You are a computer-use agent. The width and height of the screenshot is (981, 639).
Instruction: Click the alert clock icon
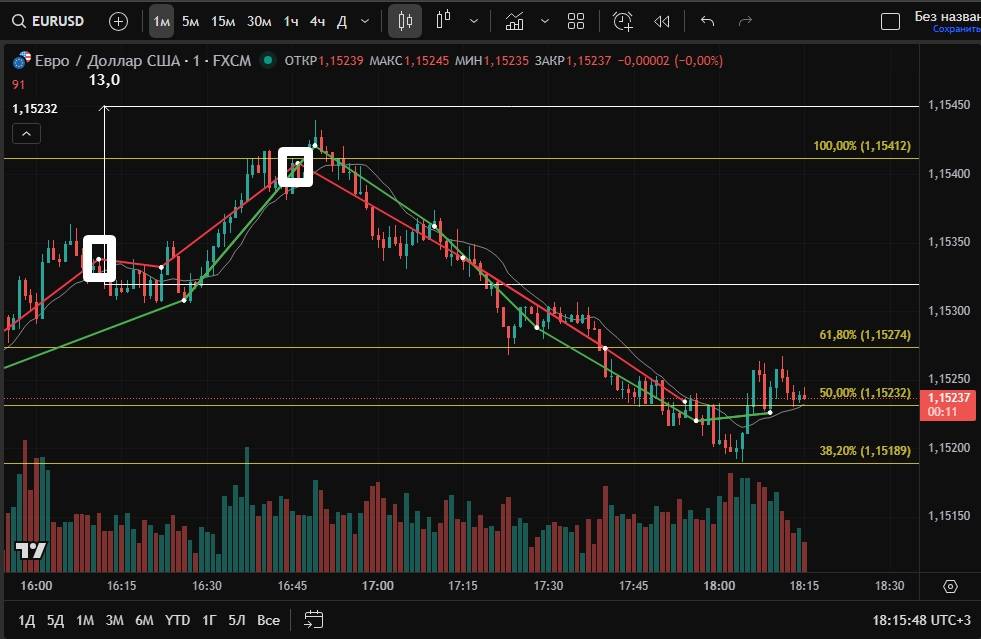pyautogui.click(x=623, y=21)
